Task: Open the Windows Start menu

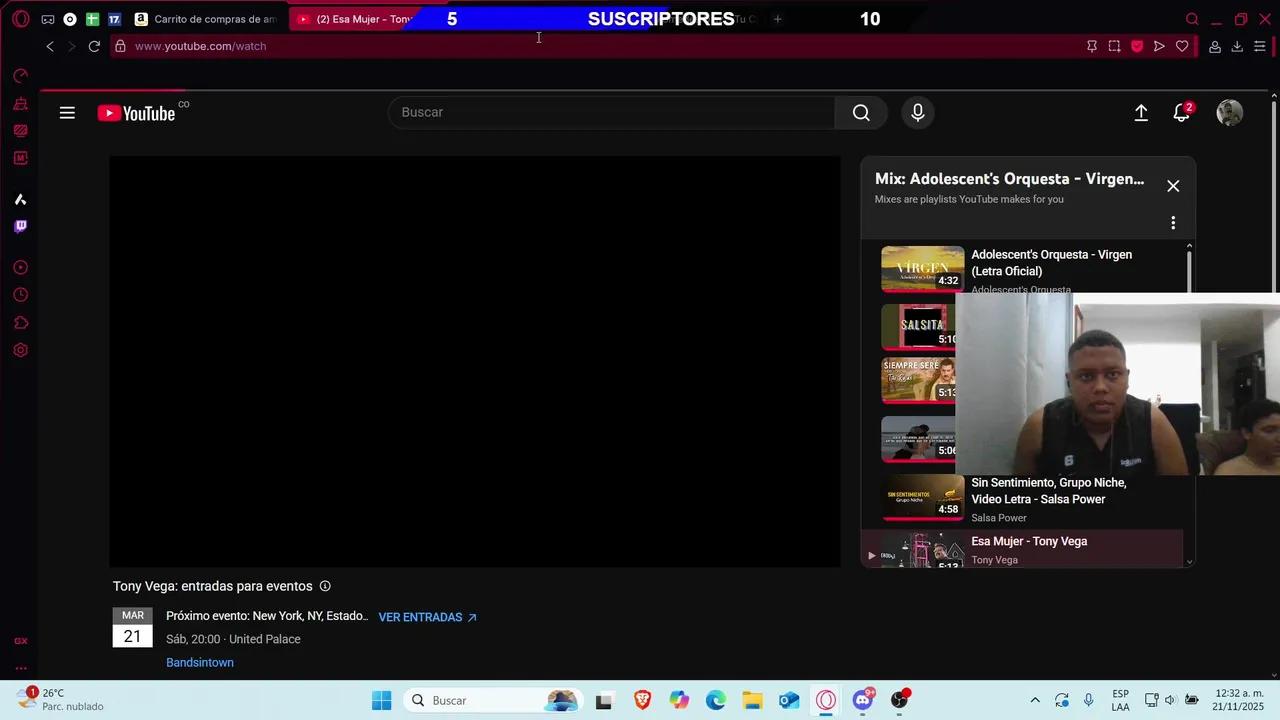Action: tap(382, 701)
